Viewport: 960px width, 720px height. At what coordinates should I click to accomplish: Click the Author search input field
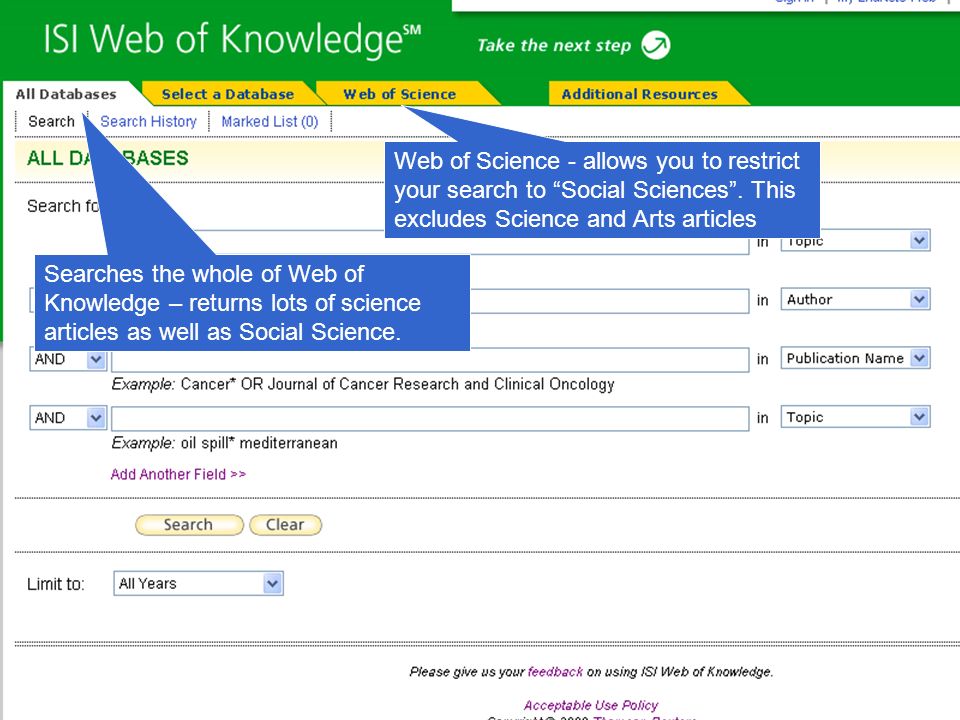[x=609, y=301]
